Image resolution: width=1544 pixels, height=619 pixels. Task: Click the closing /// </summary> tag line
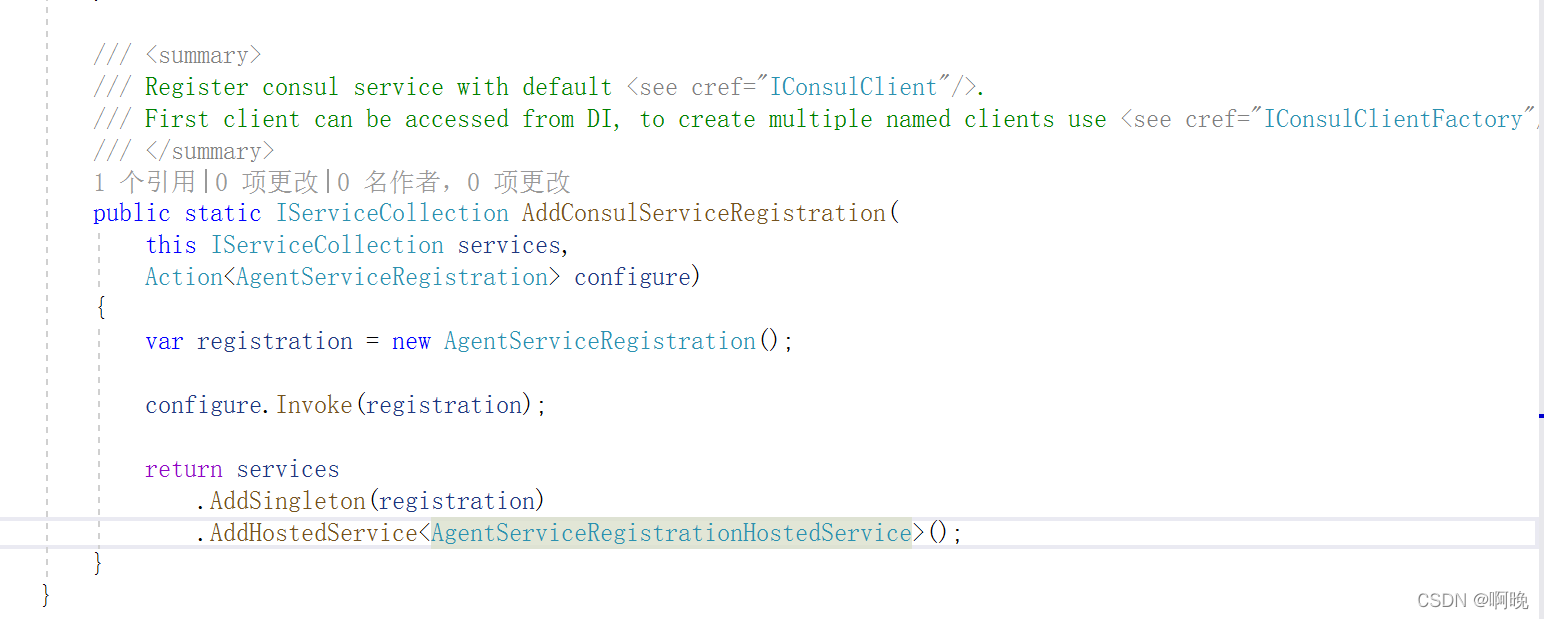[184, 151]
